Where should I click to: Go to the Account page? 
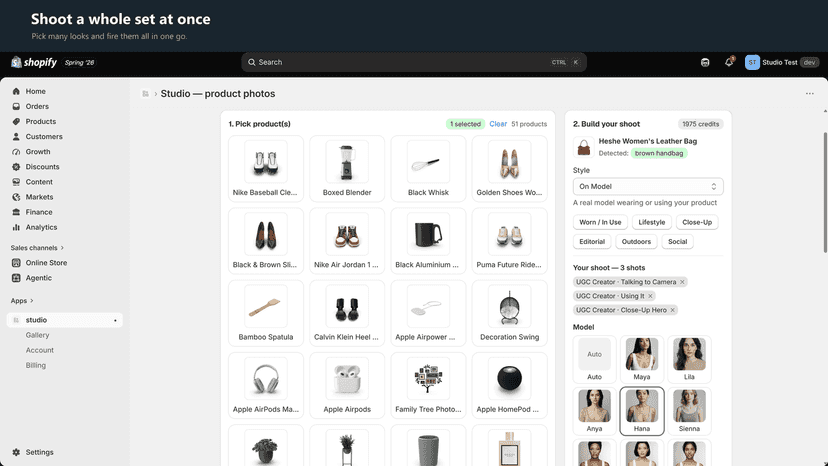40,350
